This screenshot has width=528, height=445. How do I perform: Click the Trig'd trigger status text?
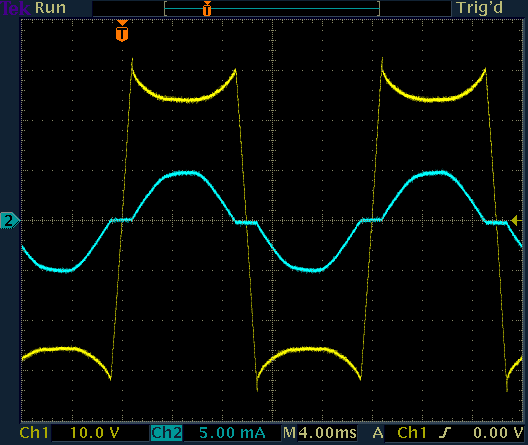pyautogui.click(x=480, y=8)
